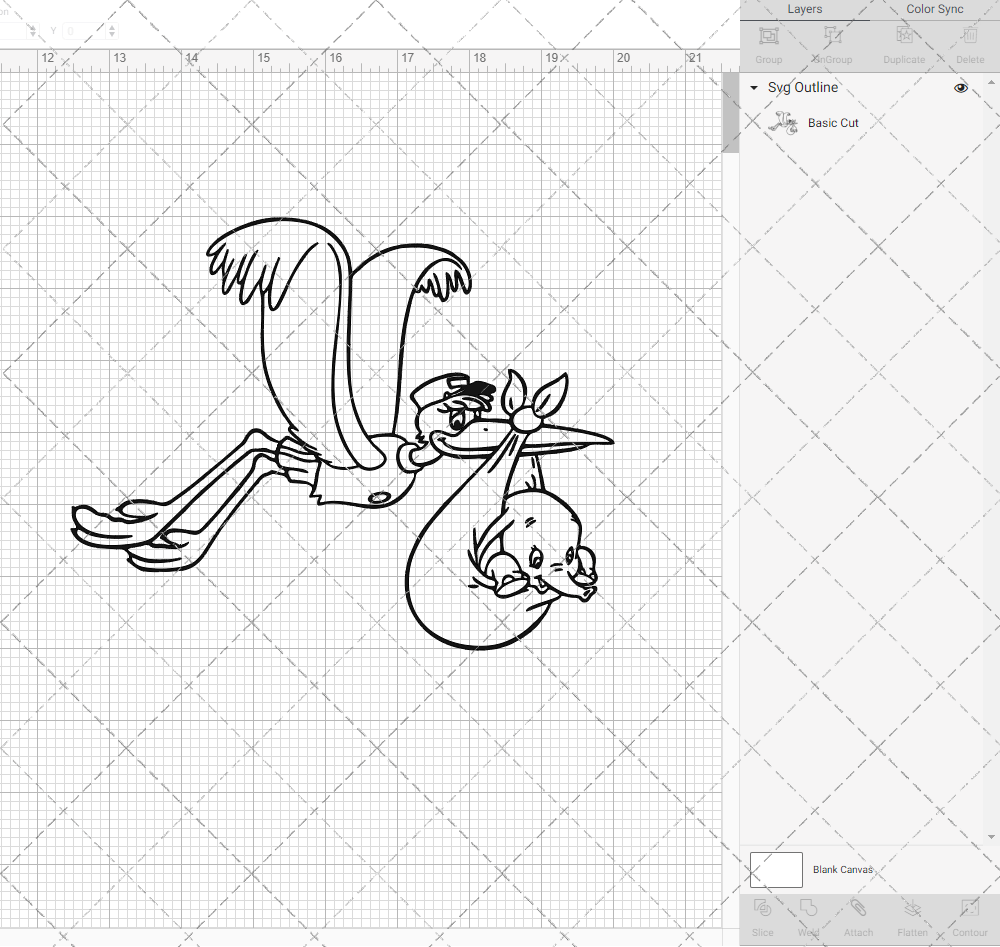Click the Basic Cut layer thumbnail
The width and height of the screenshot is (1000, 947).
point(785,122)
